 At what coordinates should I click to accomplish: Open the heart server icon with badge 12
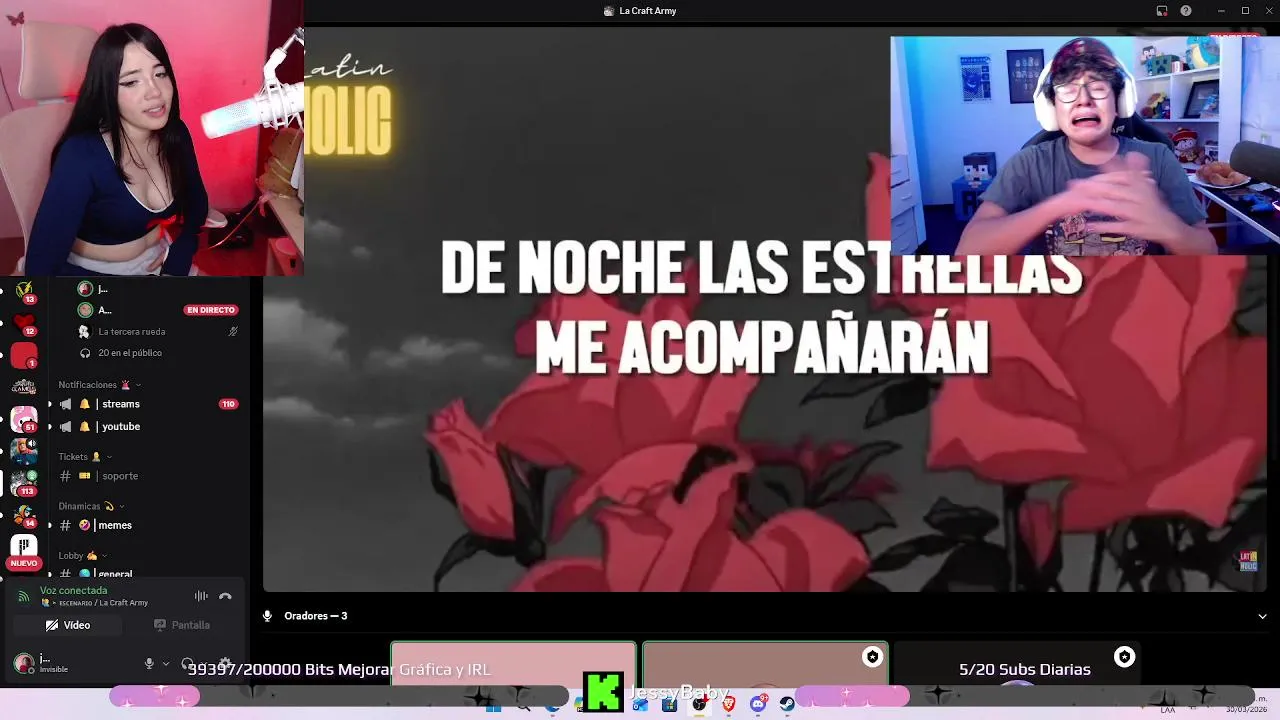(24, 323)
